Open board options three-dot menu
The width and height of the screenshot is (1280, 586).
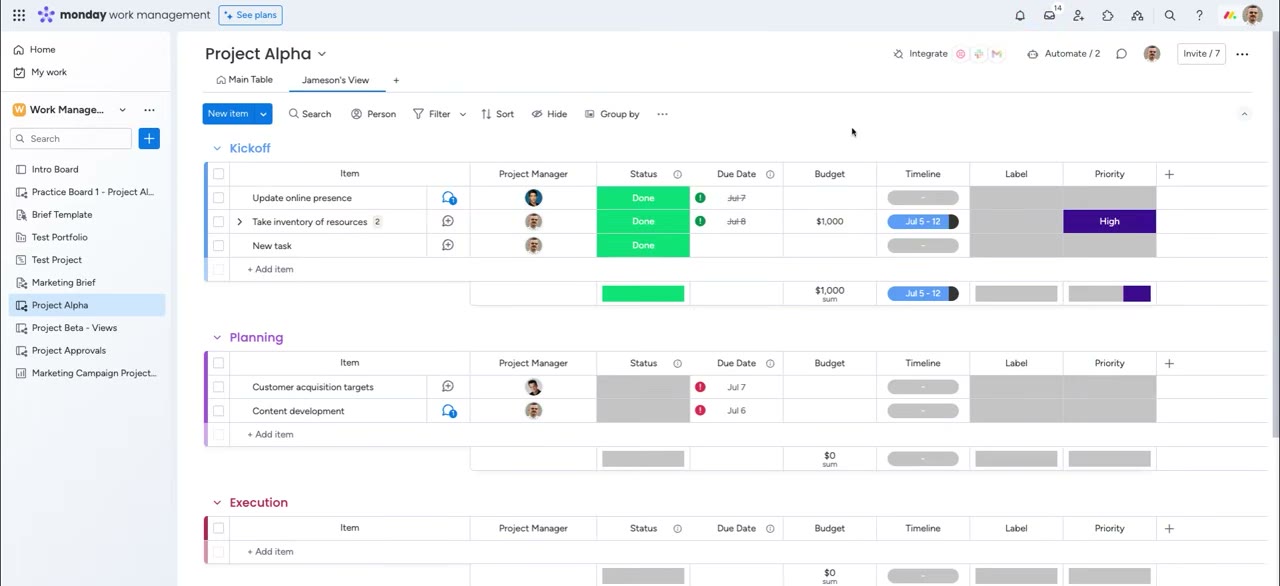(1242, 54)
